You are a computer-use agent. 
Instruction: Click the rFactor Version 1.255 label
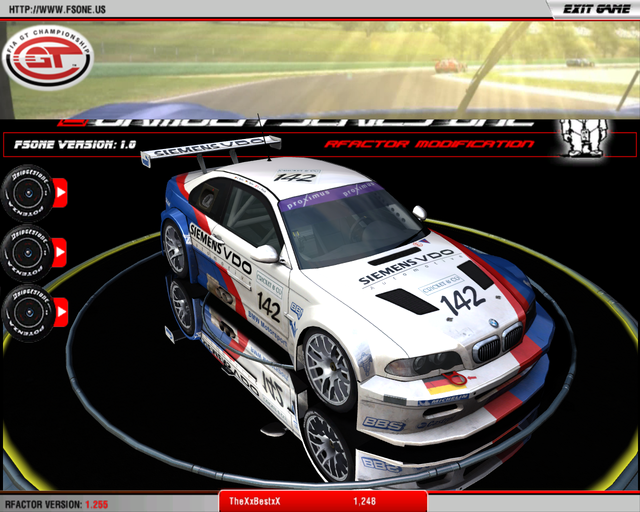tap(56, 504)
